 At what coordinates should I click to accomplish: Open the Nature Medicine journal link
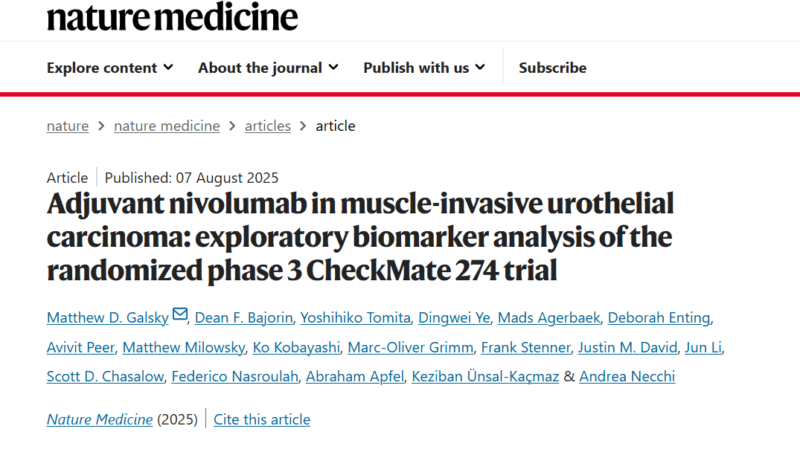point(99,419)
